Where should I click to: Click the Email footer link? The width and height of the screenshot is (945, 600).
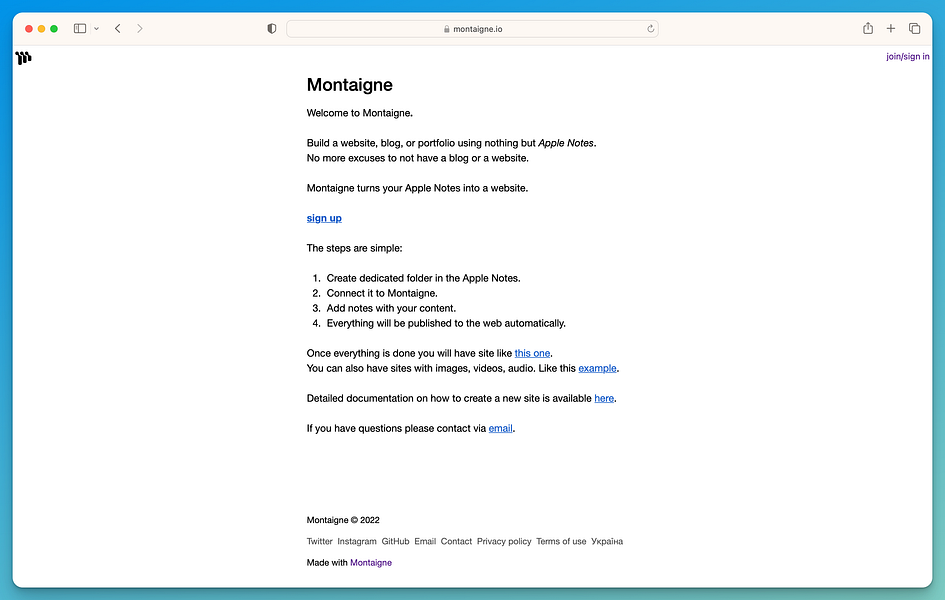click(x=425, y=541)
